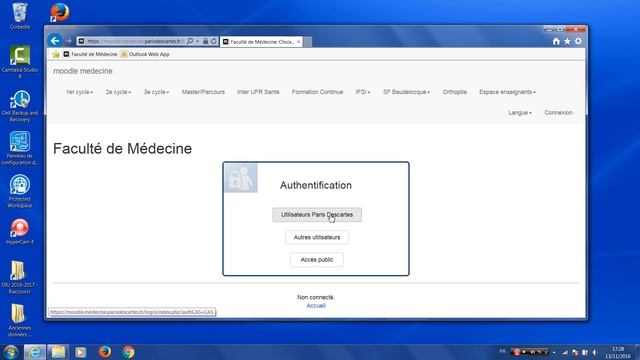This screenshot has width=640, height=360.
Task: Open Protected Workspace desktop icon
Action: click(20, 191)
